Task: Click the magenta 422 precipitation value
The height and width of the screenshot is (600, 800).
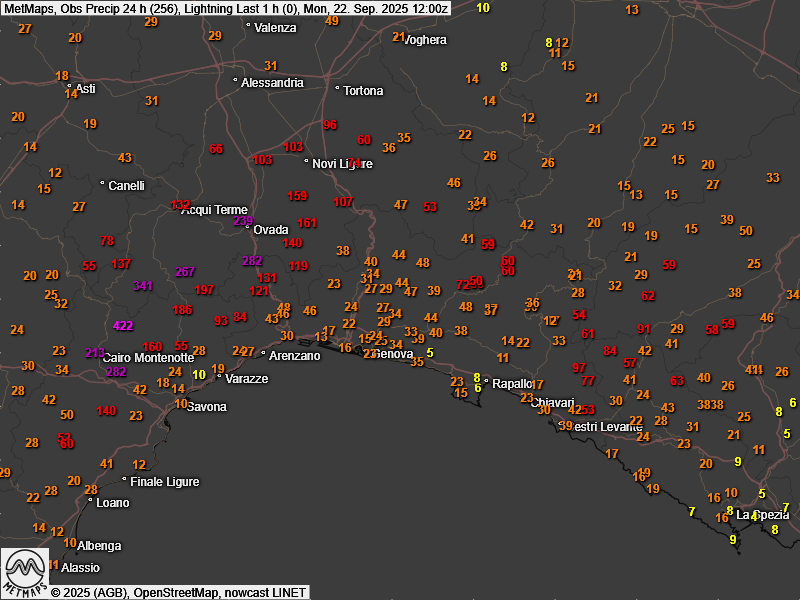Action: (123, 326)
